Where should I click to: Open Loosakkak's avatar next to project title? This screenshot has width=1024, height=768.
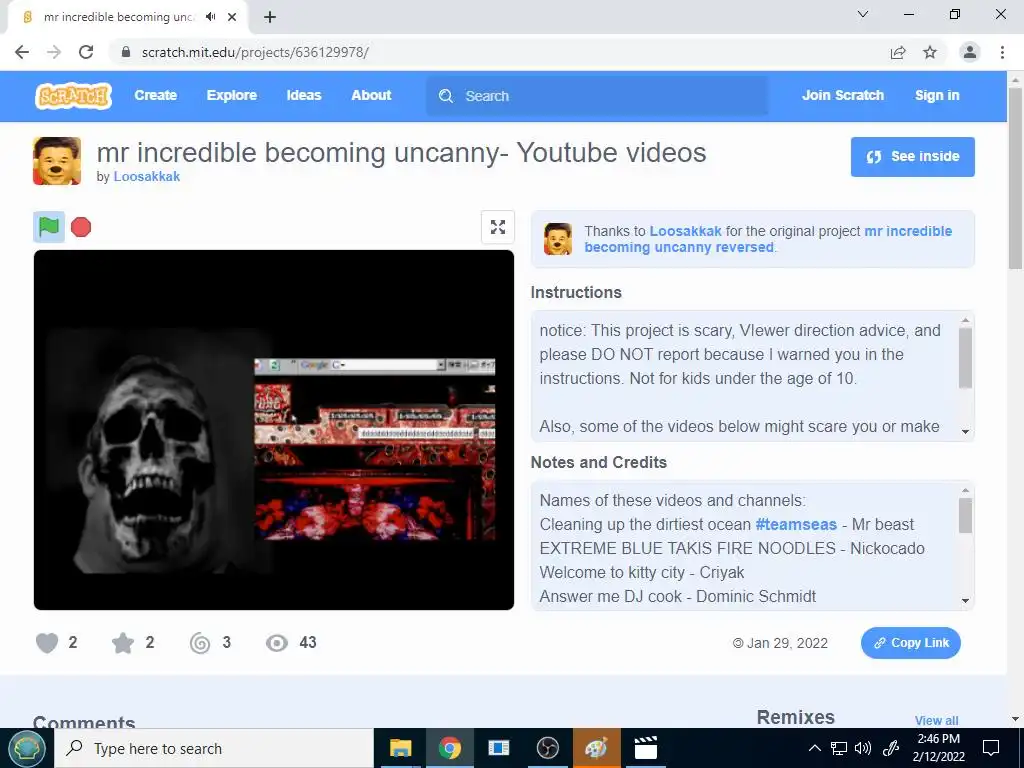point(57,161)
